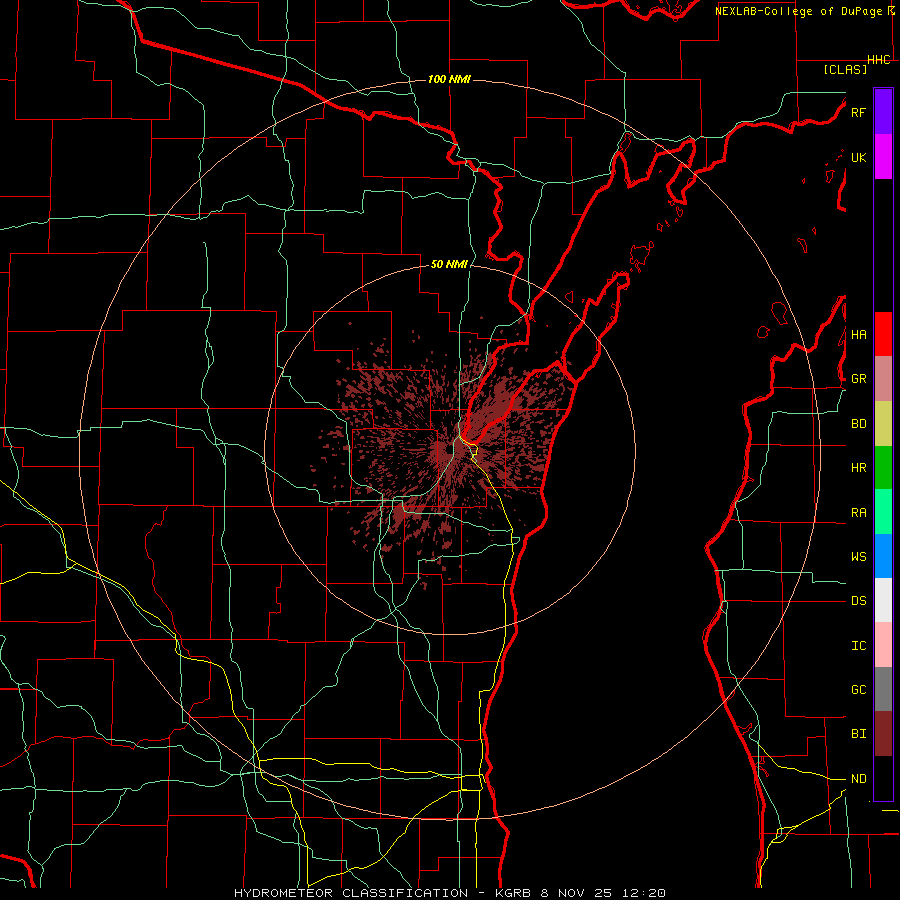
Task: Click the 'IC' legend label
Action: click(x=858, y=646)
